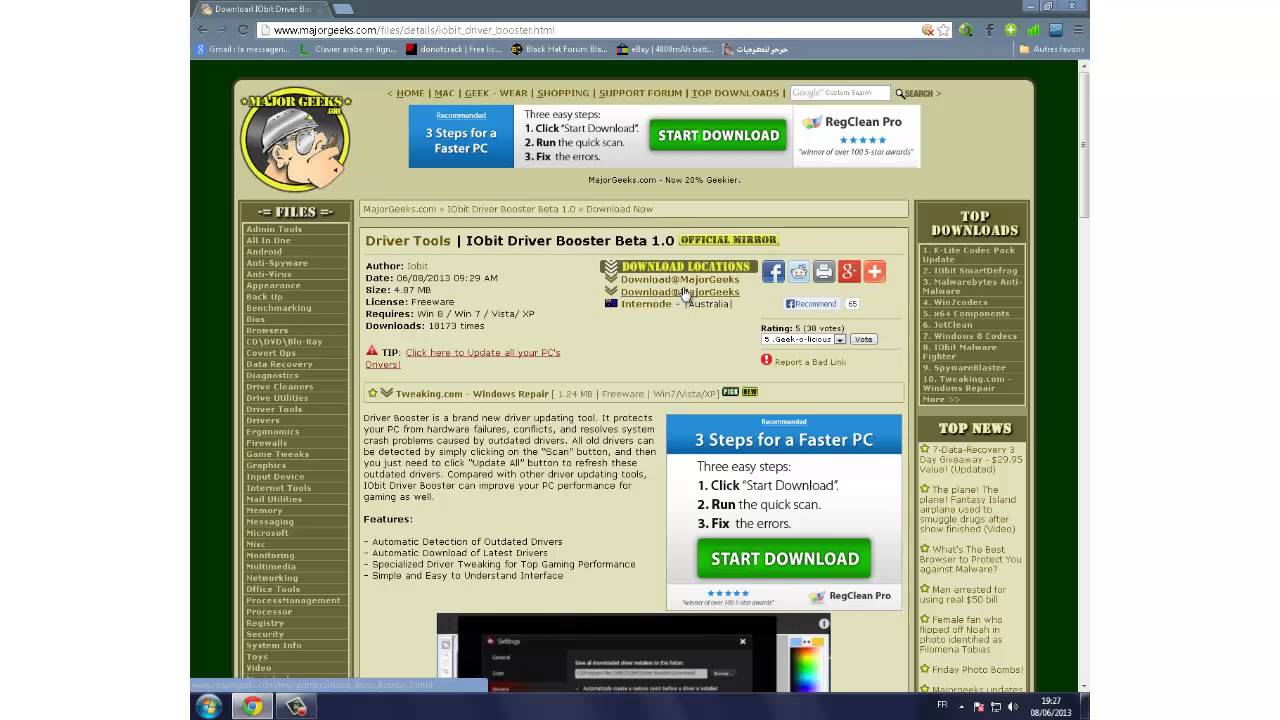The height and width of the screenshot is (720, 1280).
Task: Open TOP DOWNLOADS navigation link
Action: point(735,93)
